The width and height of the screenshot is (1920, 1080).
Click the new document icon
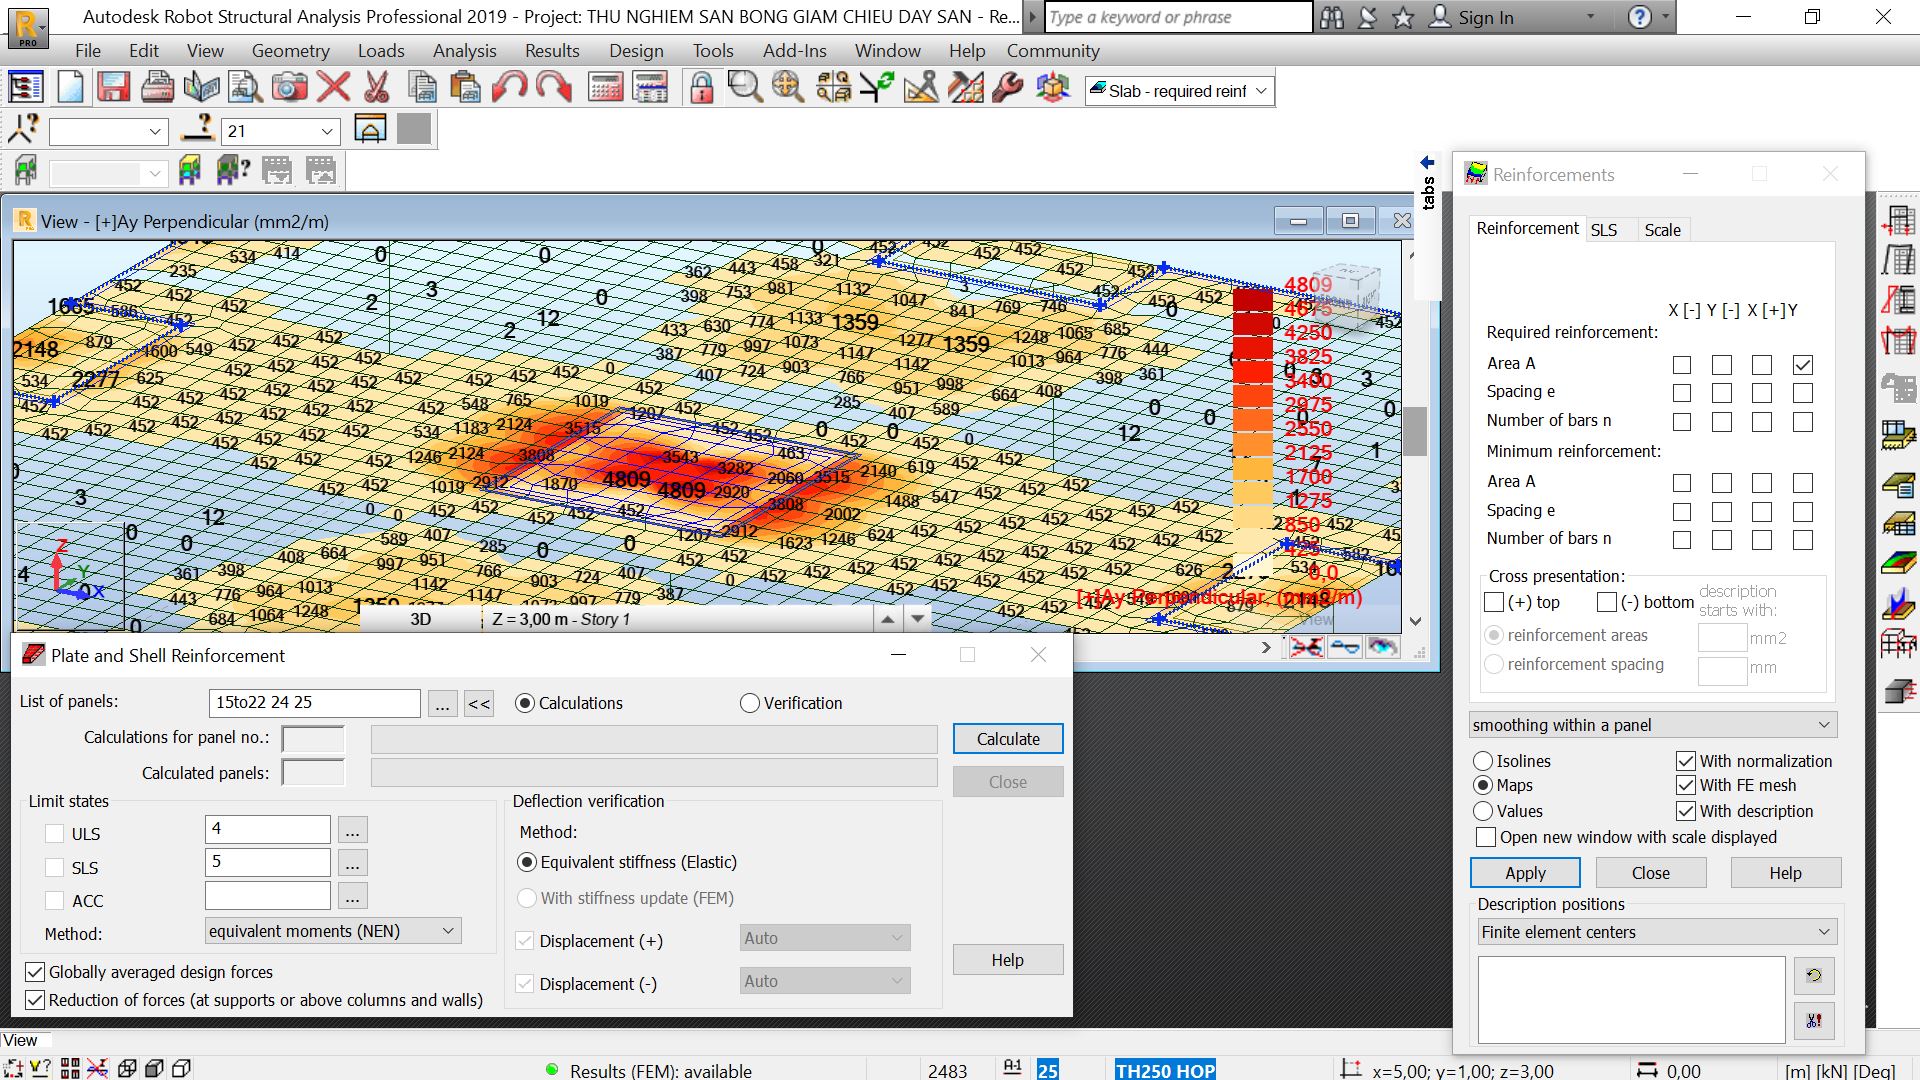(70, 89)
